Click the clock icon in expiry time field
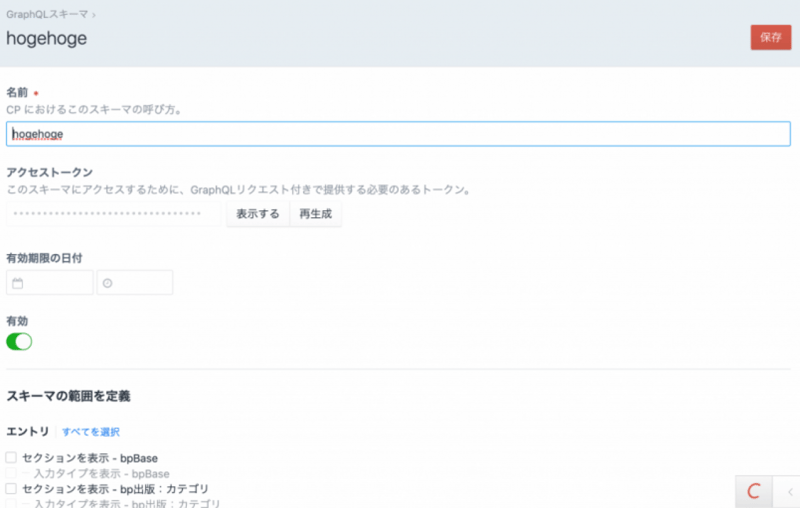Image resolution: width=800 pixels, height=508 pixels. tap(108, 283)
